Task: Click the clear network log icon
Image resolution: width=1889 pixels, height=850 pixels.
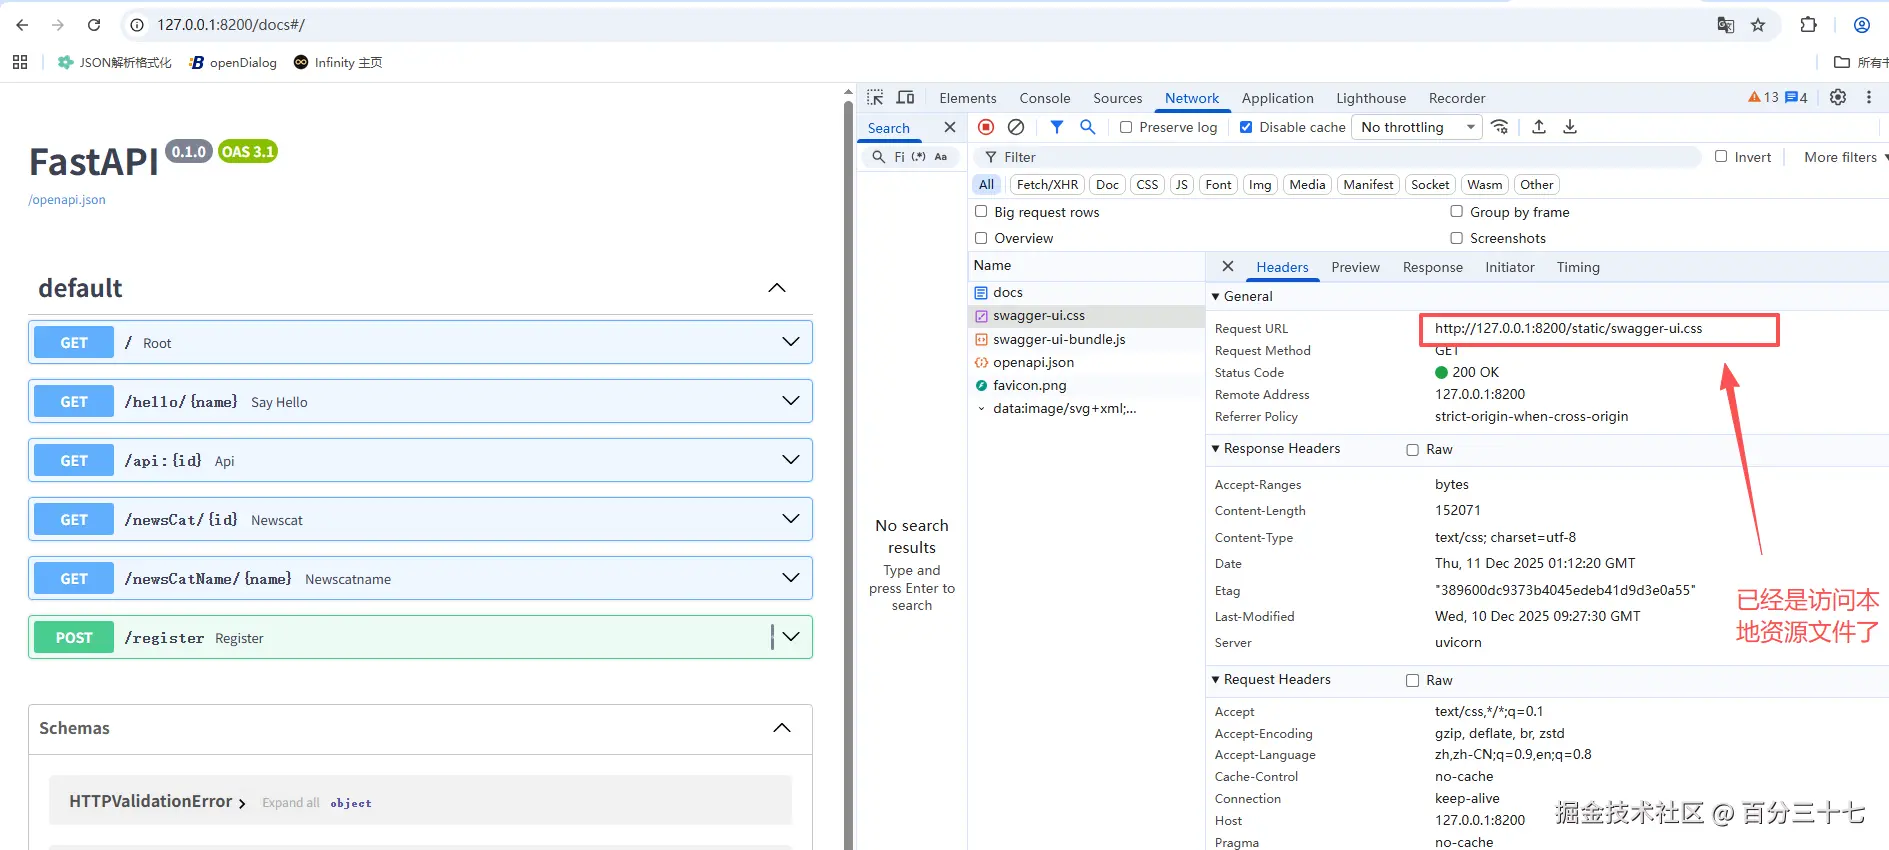Action: (1016, 127)
